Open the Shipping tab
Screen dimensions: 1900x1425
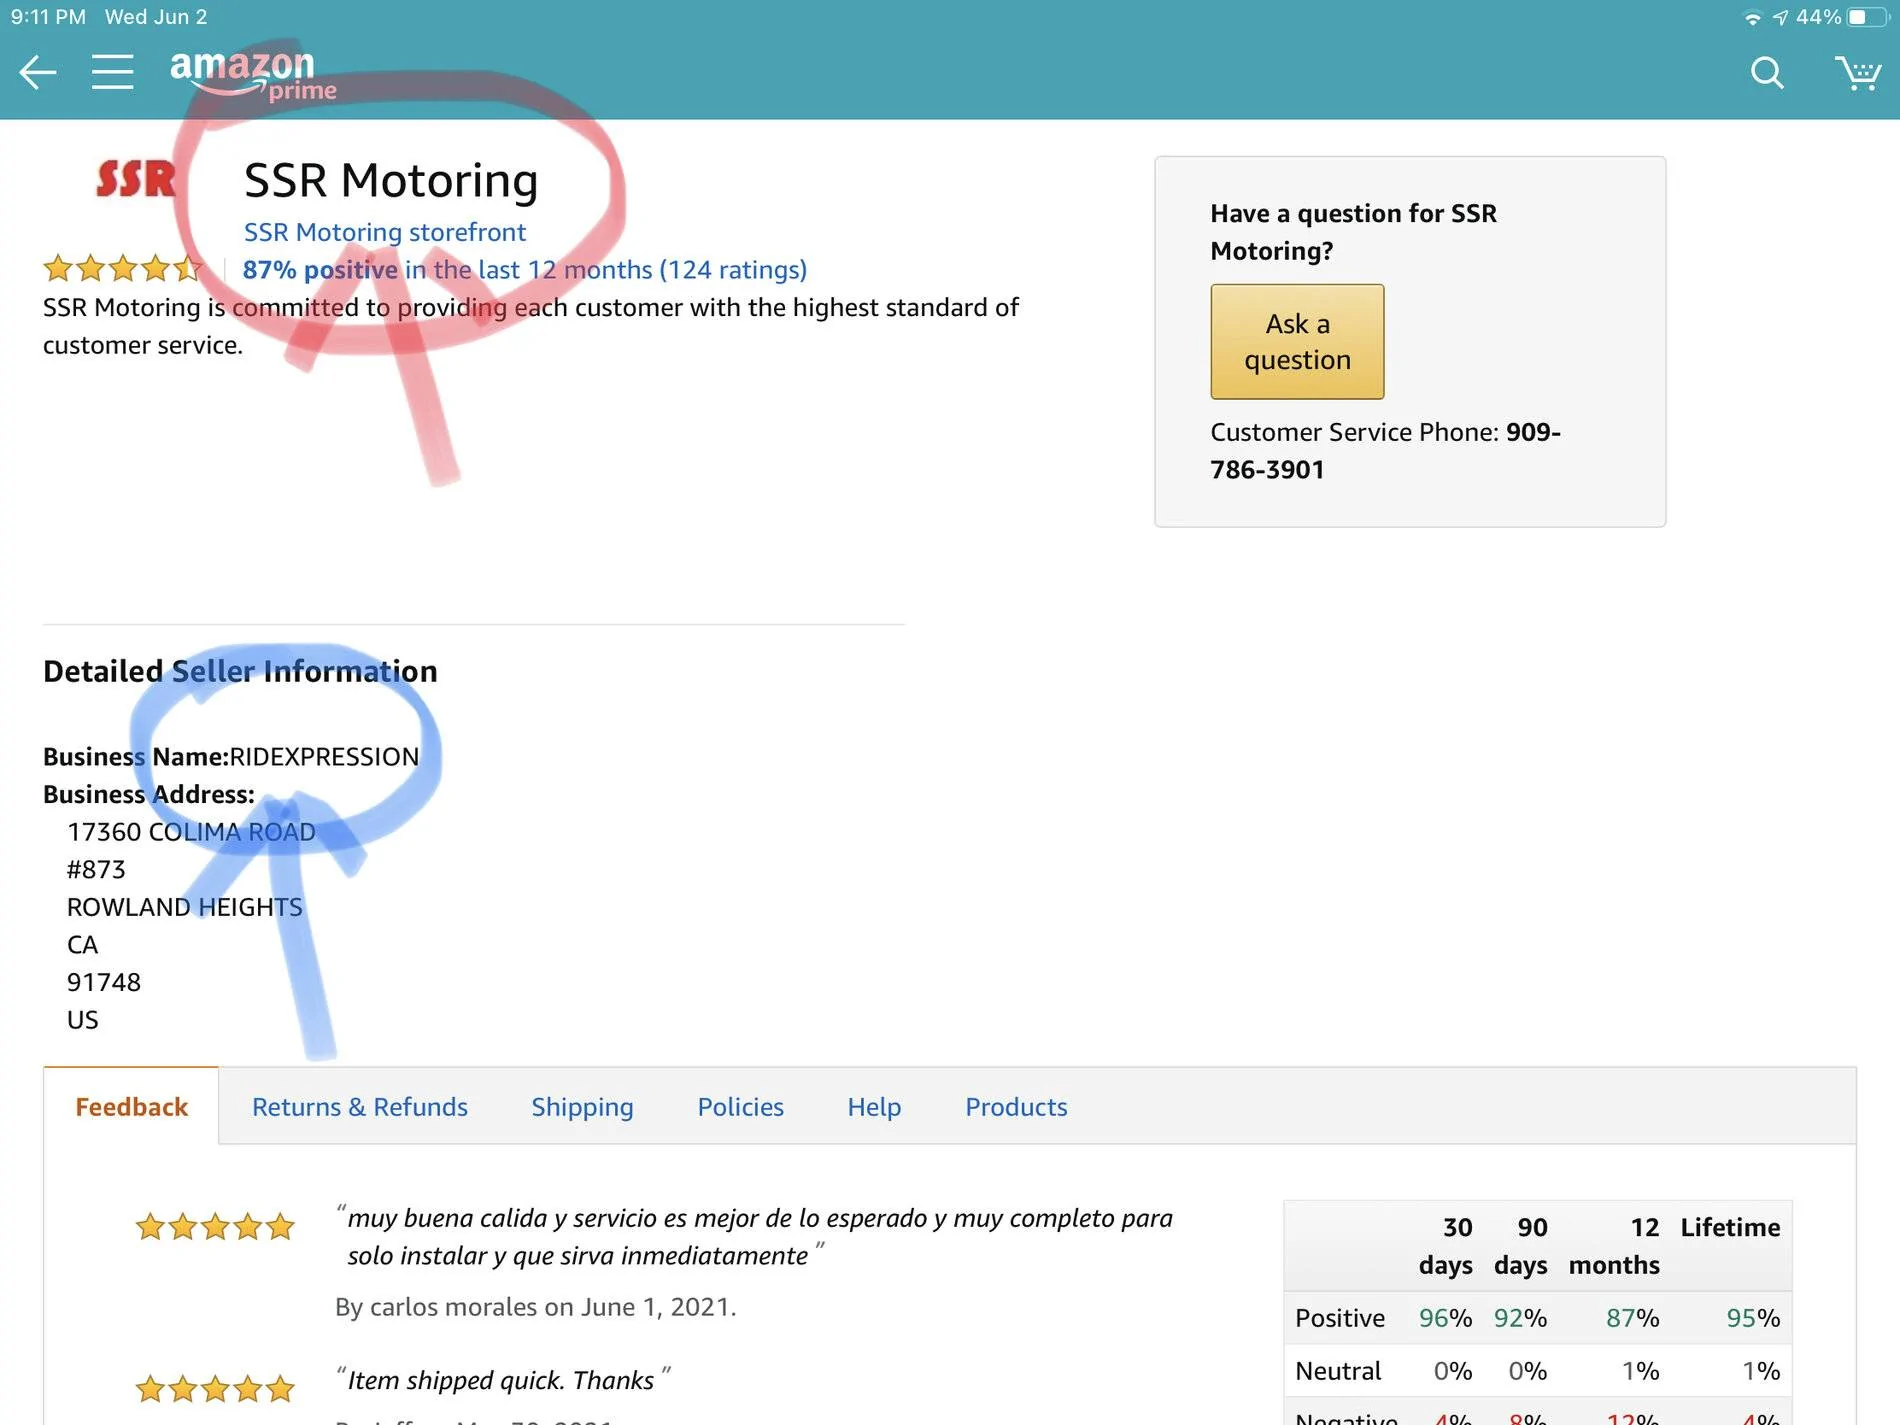pos(582,1107)
